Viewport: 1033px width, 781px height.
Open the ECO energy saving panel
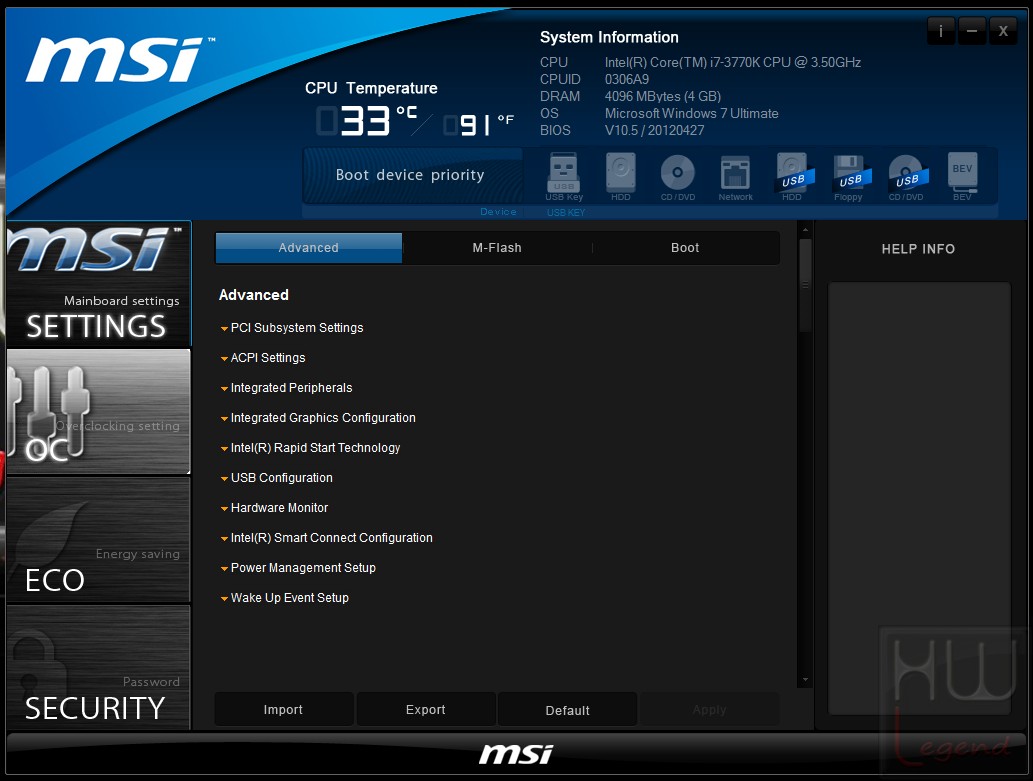99,540
